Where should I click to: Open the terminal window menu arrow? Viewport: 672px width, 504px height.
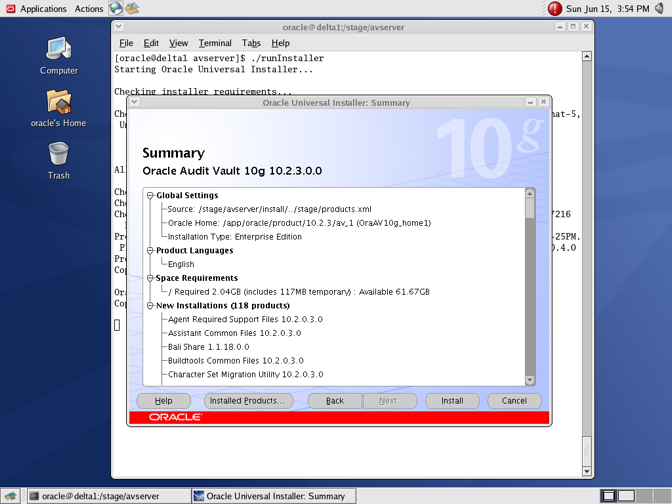click(119, 27)
